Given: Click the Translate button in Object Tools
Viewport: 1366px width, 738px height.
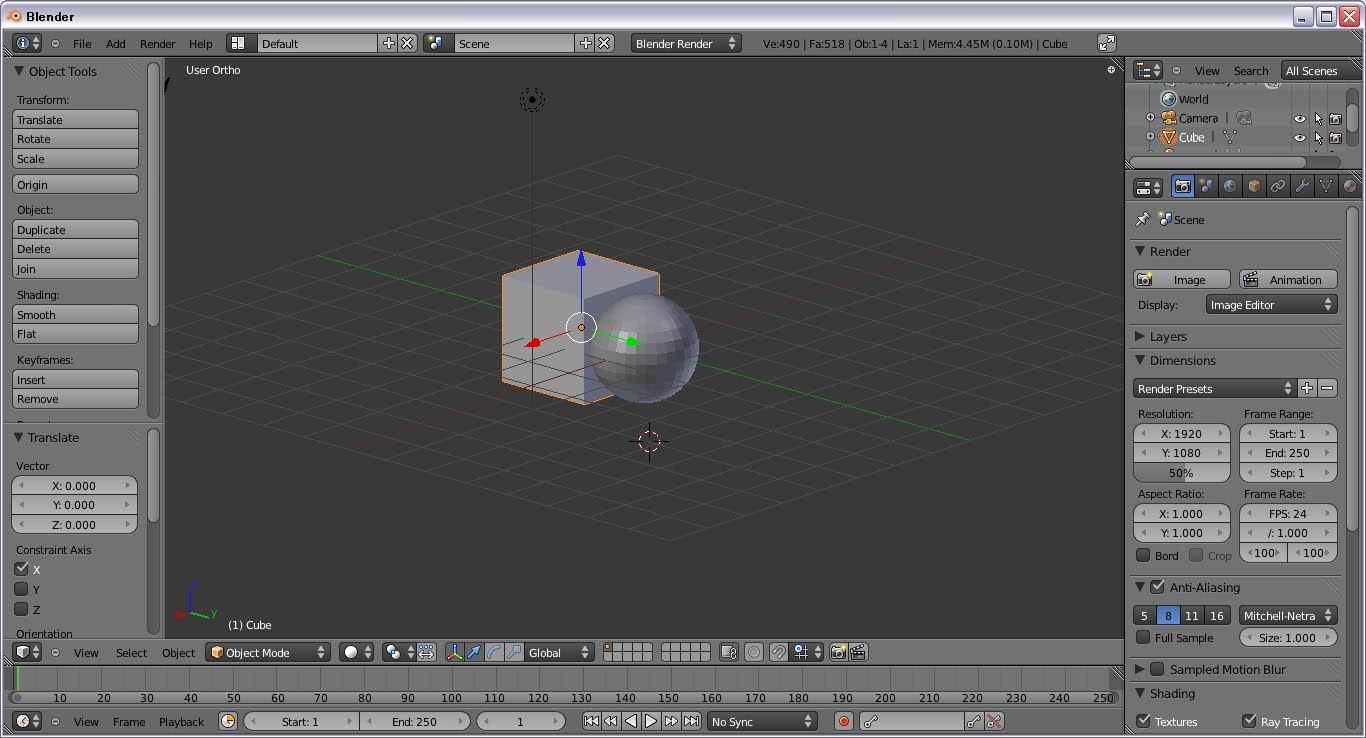Looking at the screenshot, I should point(75,119).
